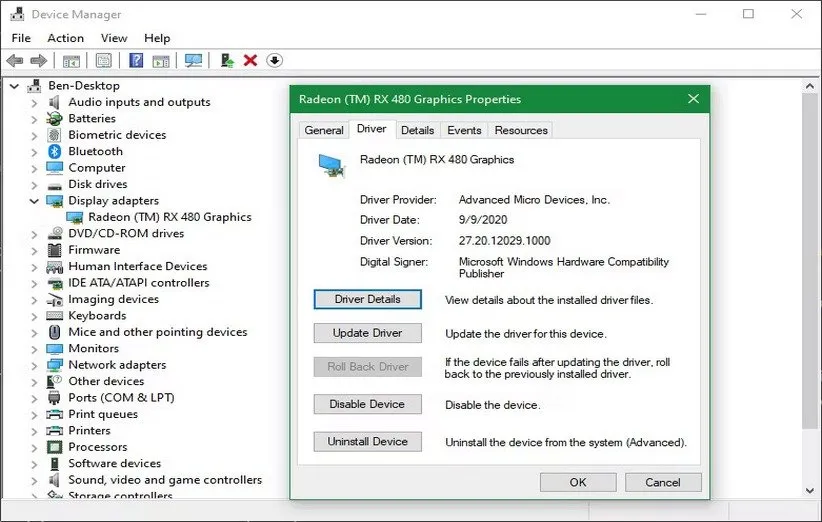Click the black down-arrow circle toolbar icon
Image resolution: width=822 pixels, height=522 pixels.
273,61
